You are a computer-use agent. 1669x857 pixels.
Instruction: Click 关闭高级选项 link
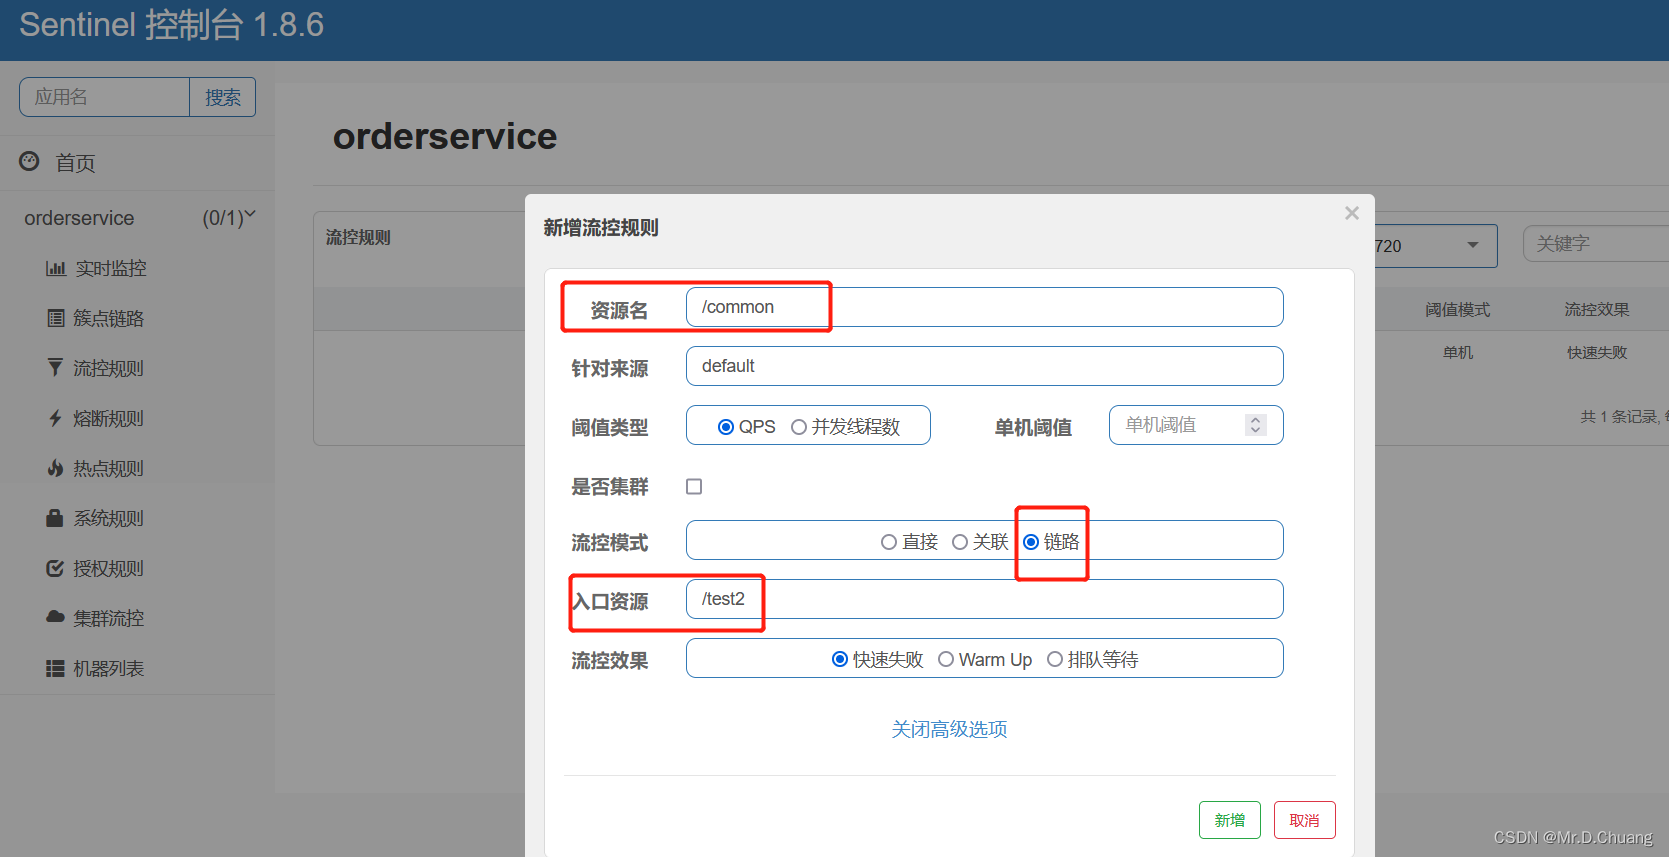pos(949,729)
